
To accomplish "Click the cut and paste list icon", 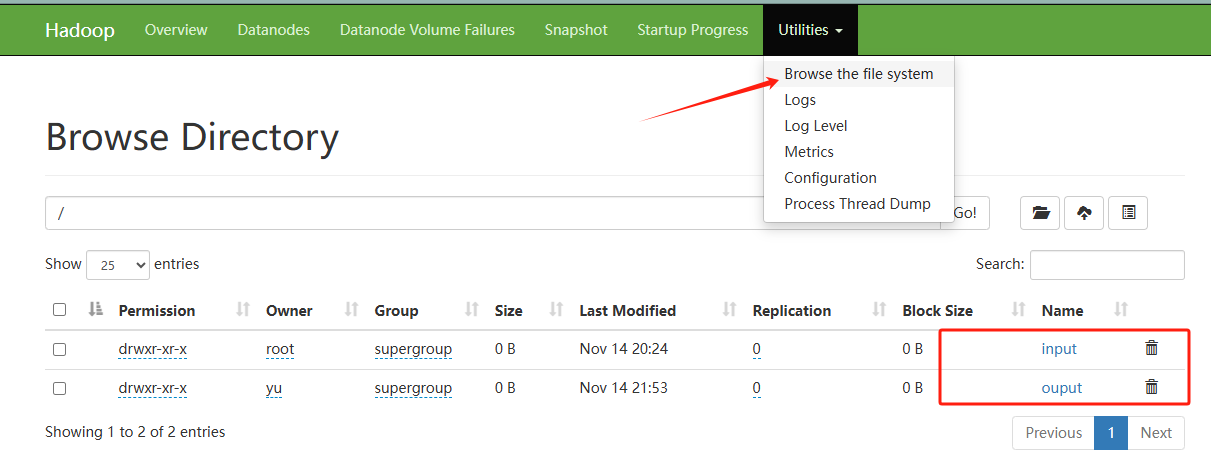I will click(x=1128, y=213).
